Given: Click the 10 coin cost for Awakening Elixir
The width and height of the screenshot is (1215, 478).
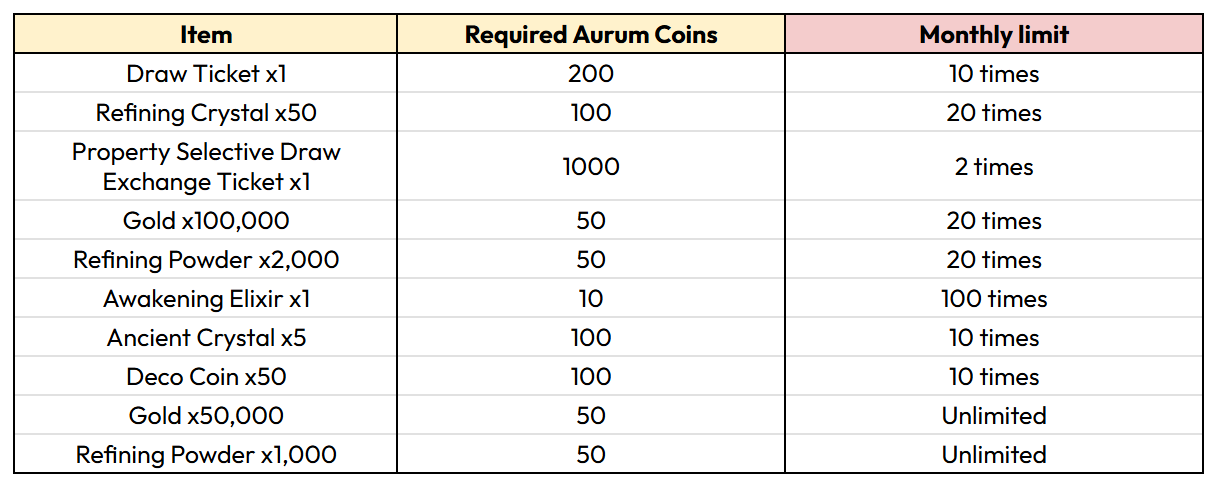Looking at the screenshot, I should (591, 299).
